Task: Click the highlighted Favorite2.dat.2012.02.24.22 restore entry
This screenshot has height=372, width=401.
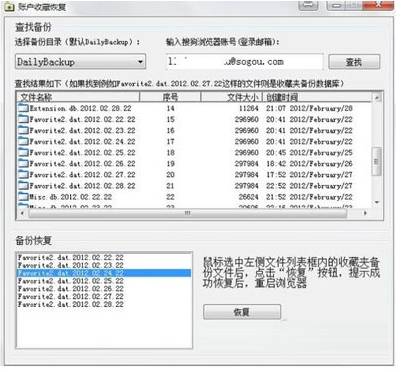Action: click(x=104, y=273)
